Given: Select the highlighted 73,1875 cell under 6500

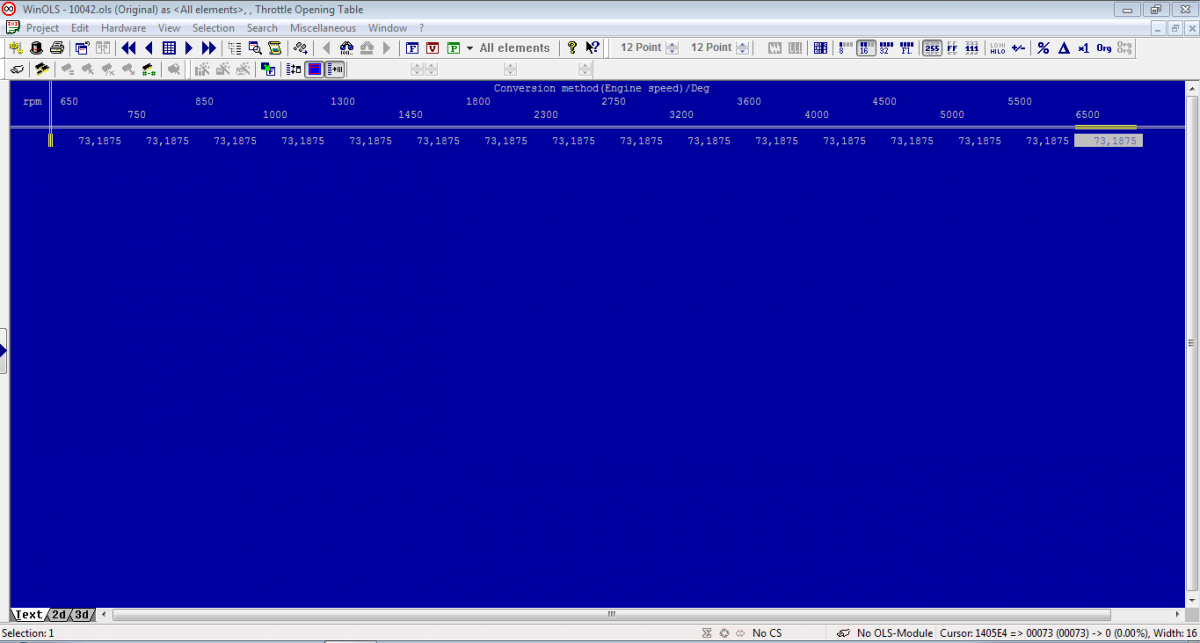Looking at the screenshot, I should pyautogui.click(x=1108, y=141).
